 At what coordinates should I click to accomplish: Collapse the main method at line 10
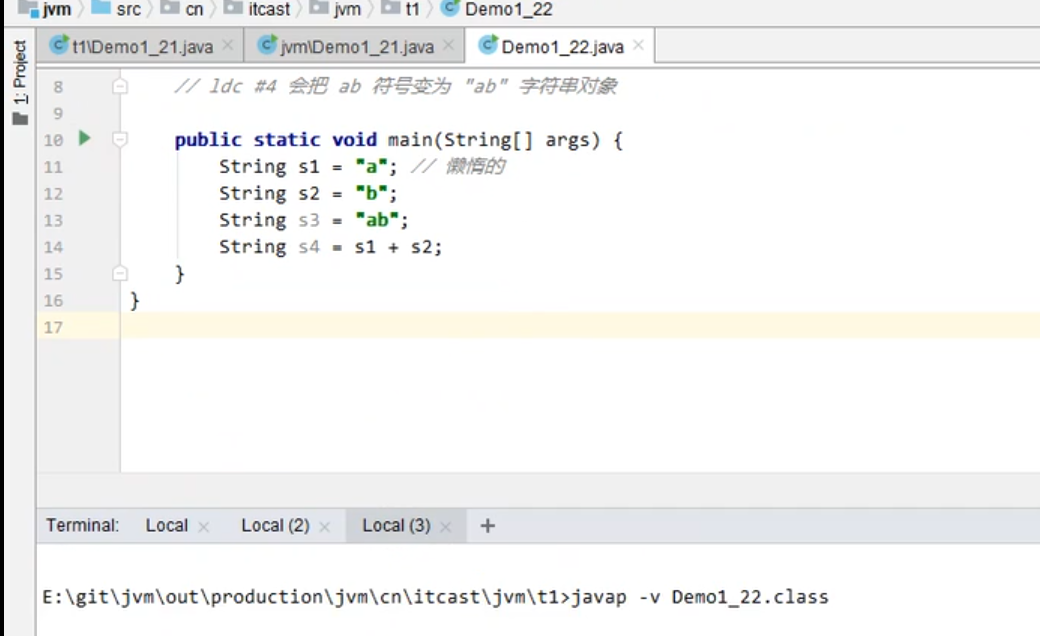click(120, 139)
